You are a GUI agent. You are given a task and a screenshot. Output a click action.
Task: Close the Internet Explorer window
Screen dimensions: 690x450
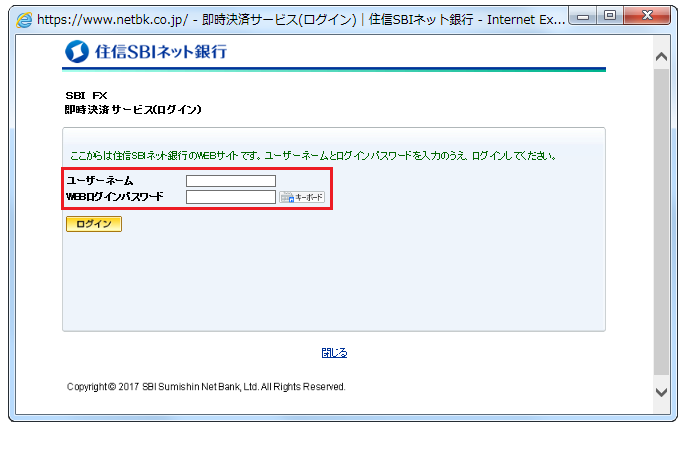click(647, 16)
